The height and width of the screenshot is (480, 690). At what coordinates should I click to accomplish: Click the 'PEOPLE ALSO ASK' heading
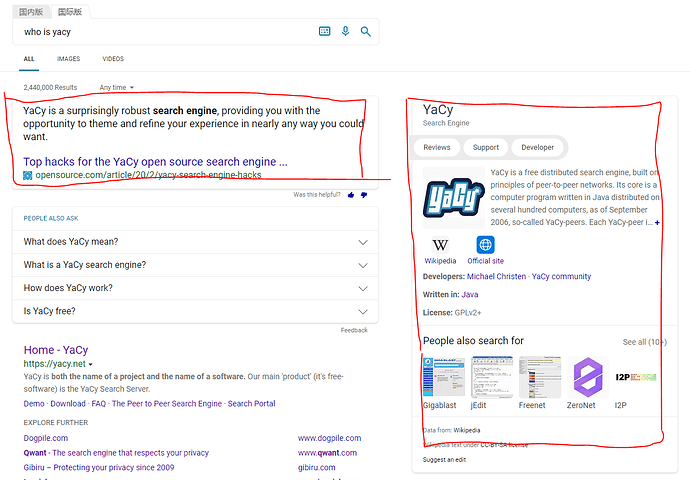coord(51,218)
